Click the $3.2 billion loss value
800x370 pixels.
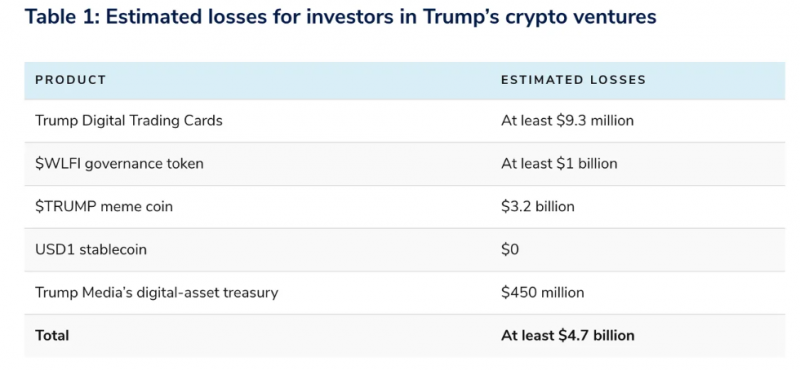click(x=538, y=206)
